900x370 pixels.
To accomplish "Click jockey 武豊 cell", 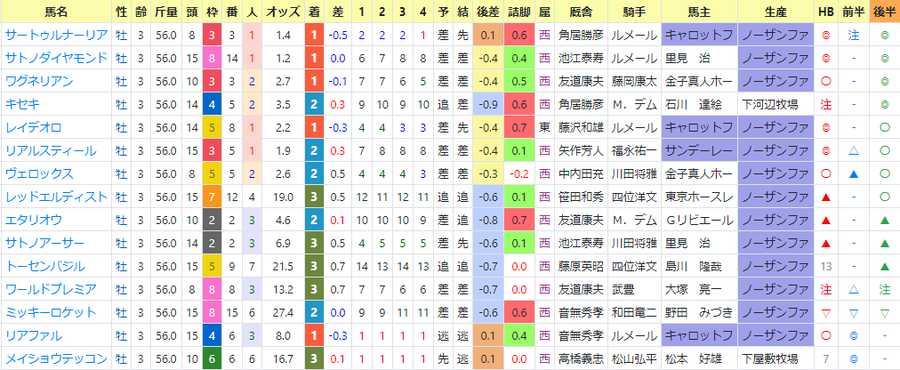I will 634,290.
